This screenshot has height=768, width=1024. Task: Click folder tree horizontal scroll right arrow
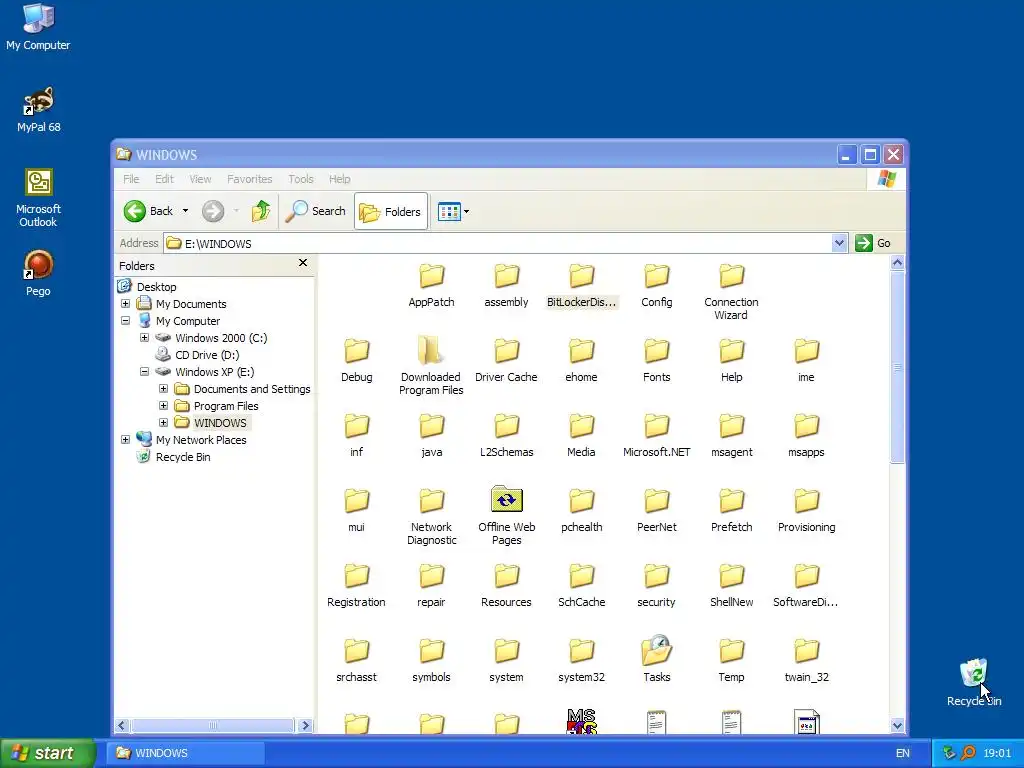305,726
